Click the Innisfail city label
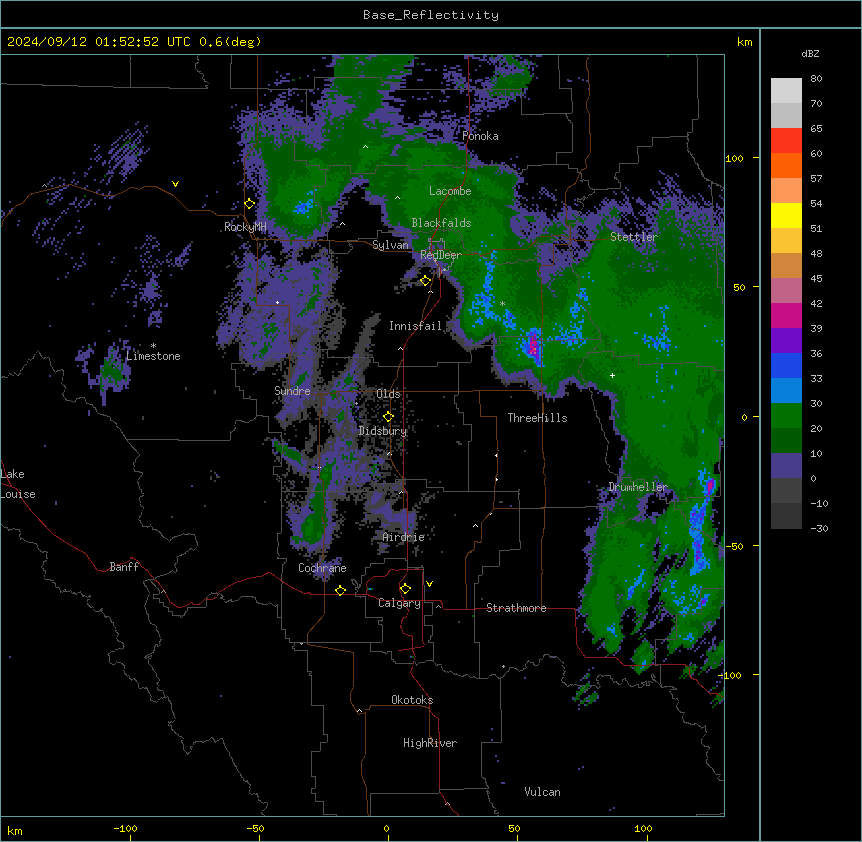 tap(416, 326)
